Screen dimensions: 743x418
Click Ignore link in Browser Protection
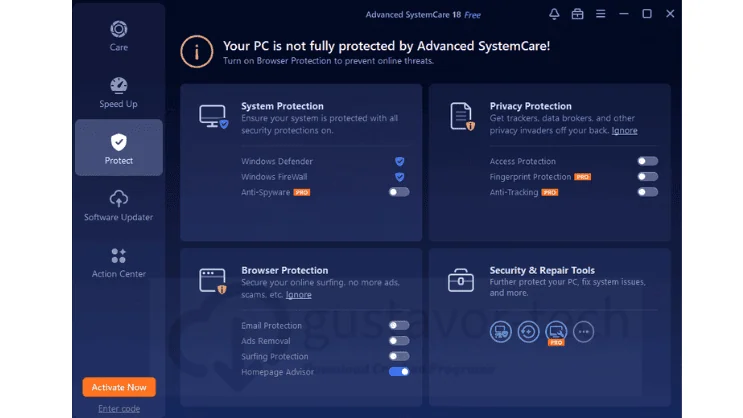coord(299,294)
